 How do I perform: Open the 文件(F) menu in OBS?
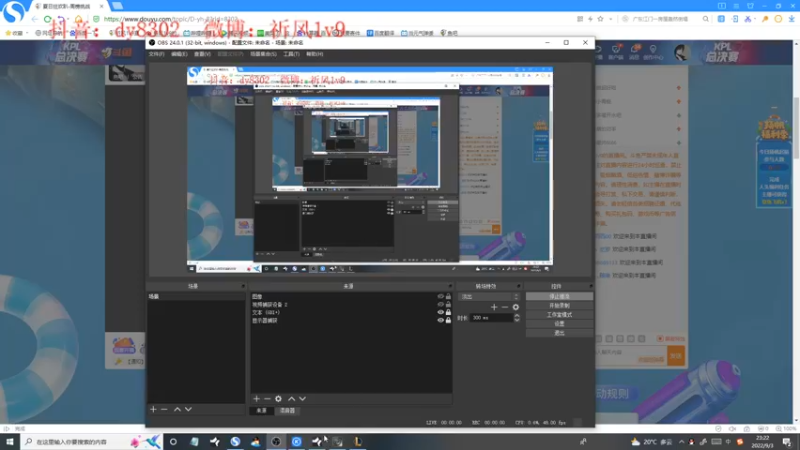[x=157, y=54]
